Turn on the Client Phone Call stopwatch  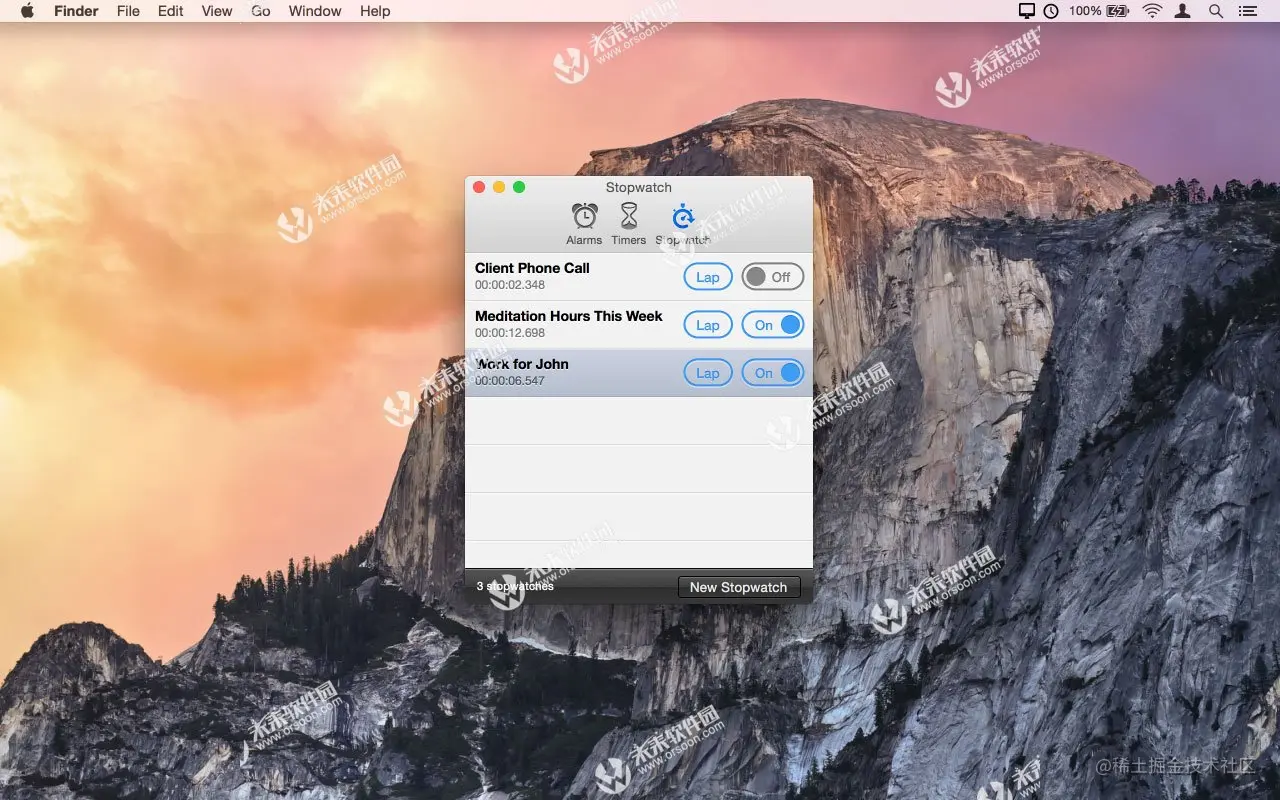point(773,277)
